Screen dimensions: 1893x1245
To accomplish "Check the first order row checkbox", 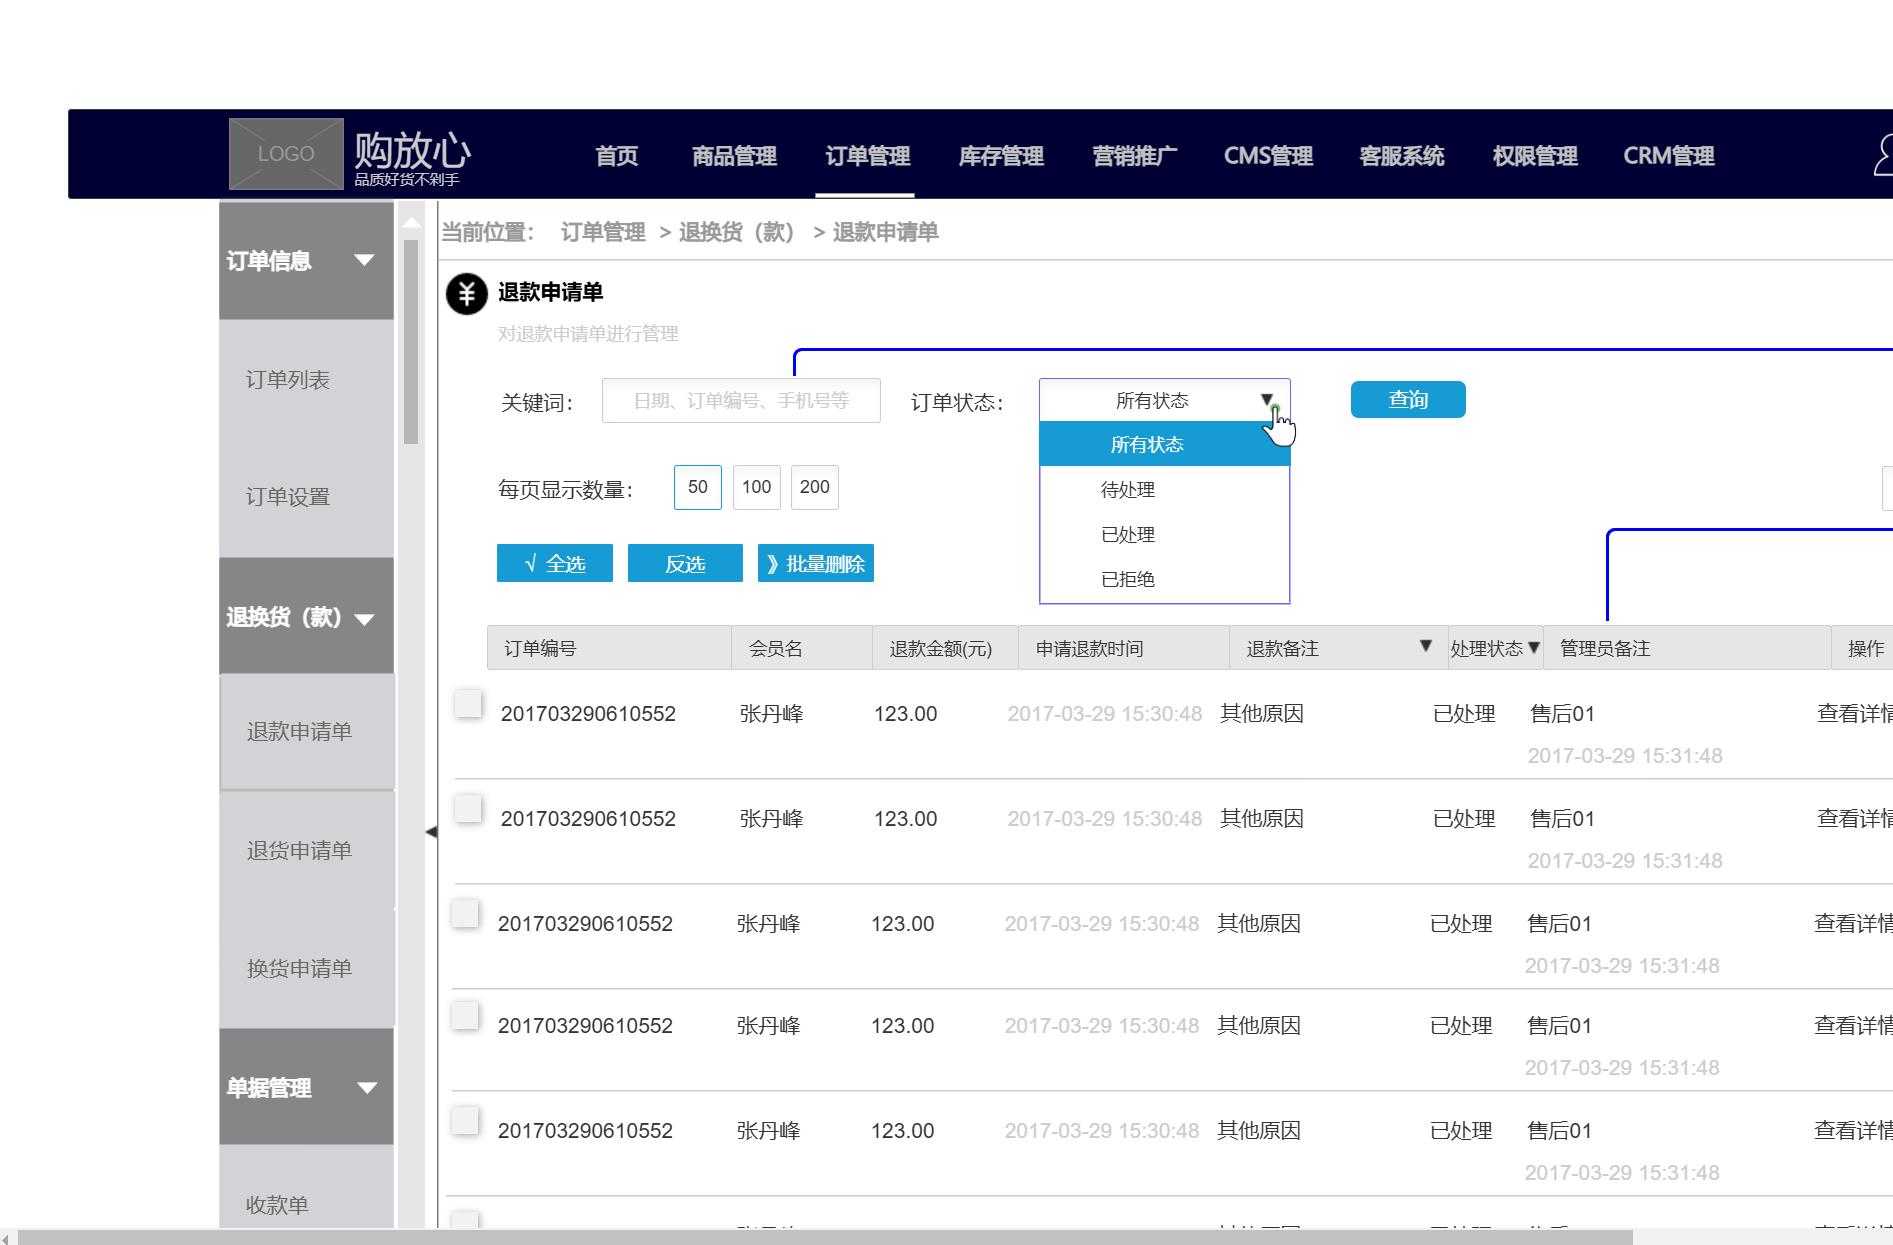I will (467, 703).
